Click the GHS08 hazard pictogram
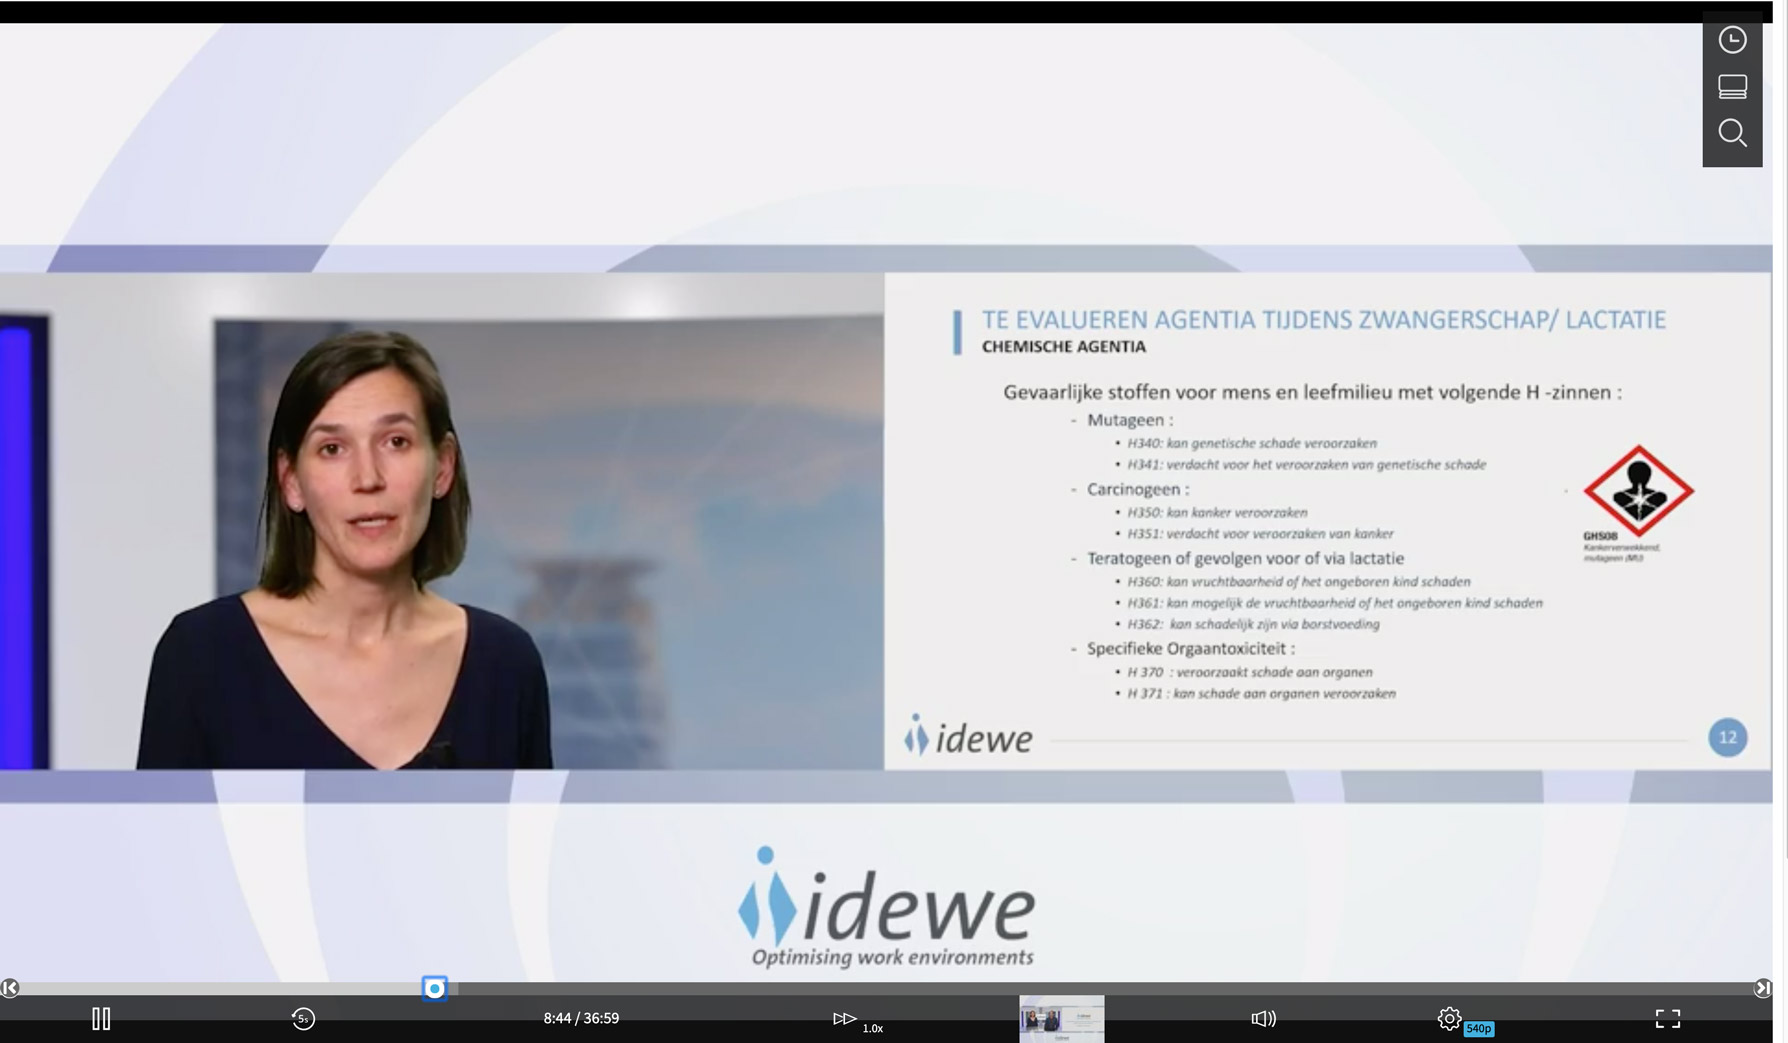1788x1043 pixels. click(x=1638, y=491)
